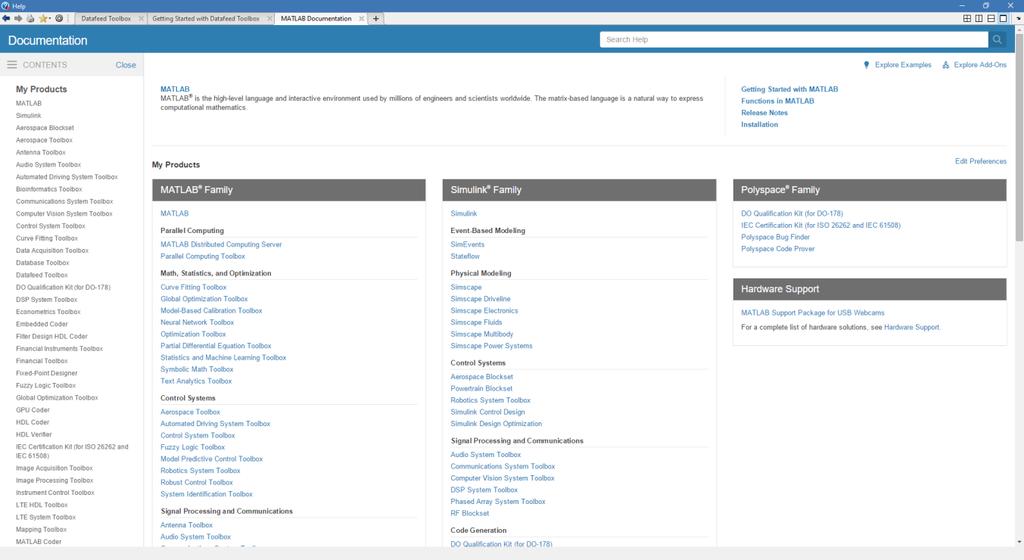
Task: Open Embedded Coder in the sidebar
Action: pyautogui.click(x=42, y=324)
